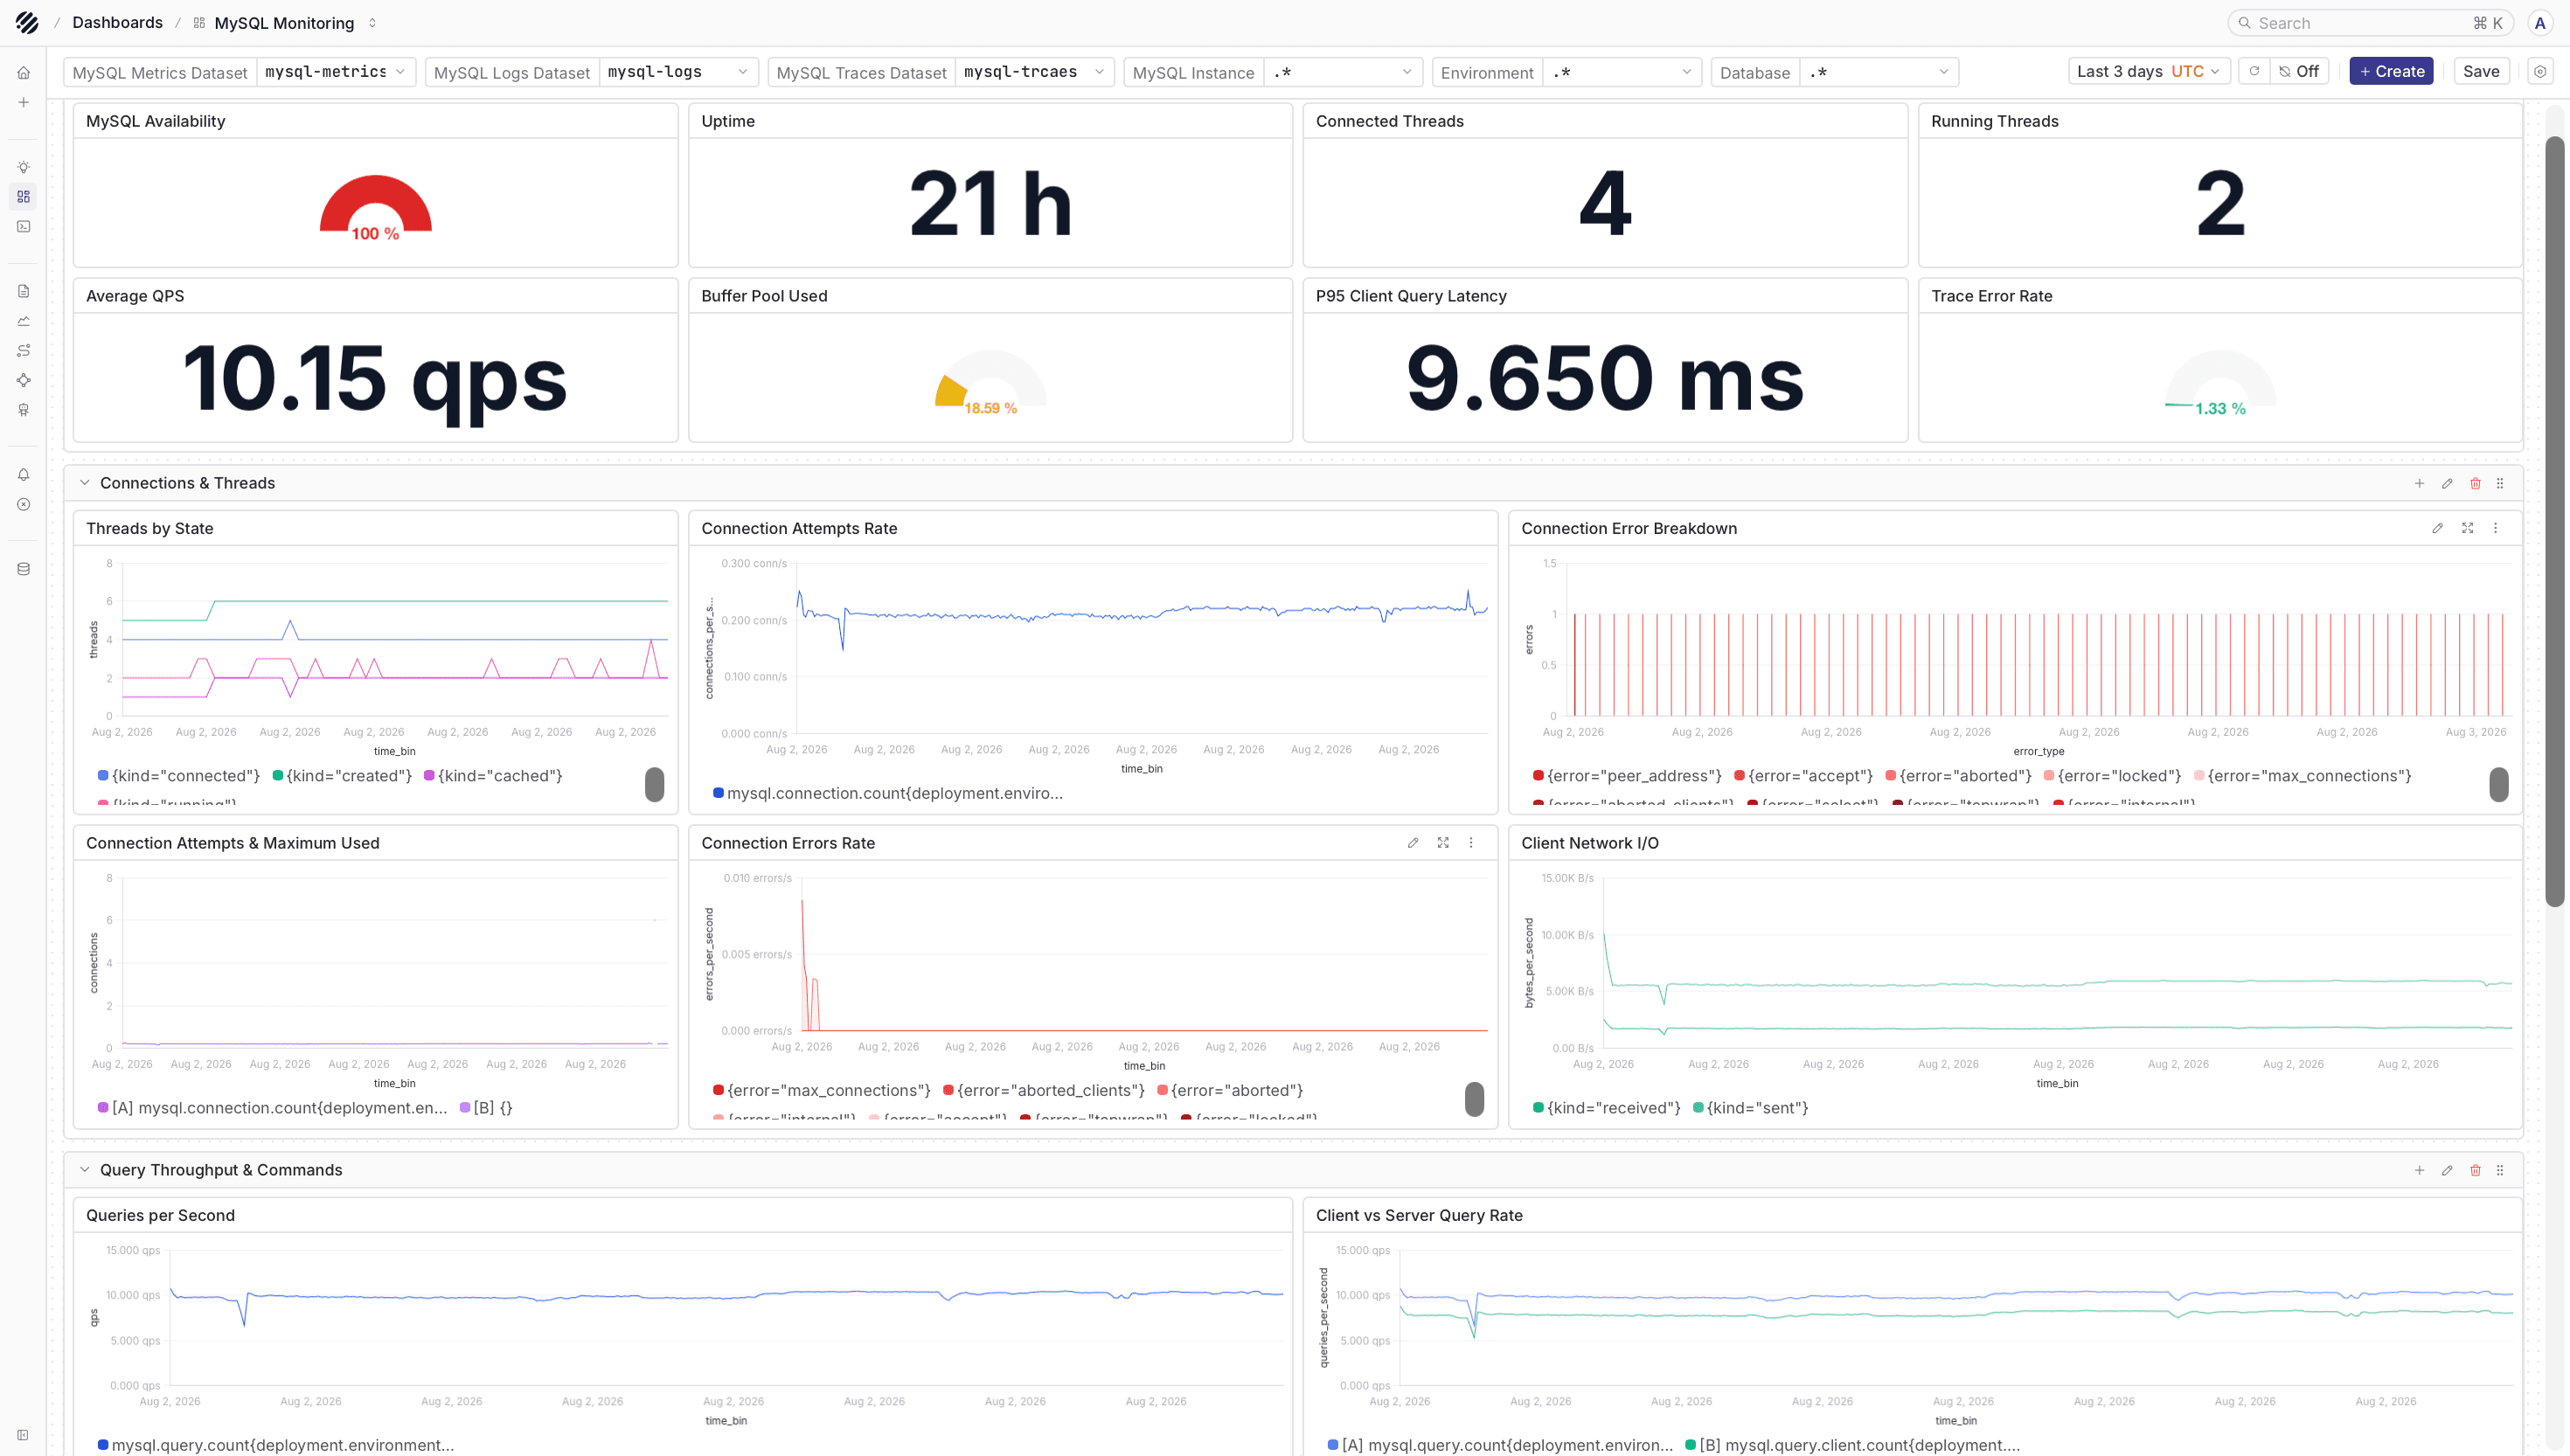This screenshot has height=1456, width=2570.
Task: Toggle error="max_connections" legend in Connection Errors Rate
Action: click(x=821, y=1091)
